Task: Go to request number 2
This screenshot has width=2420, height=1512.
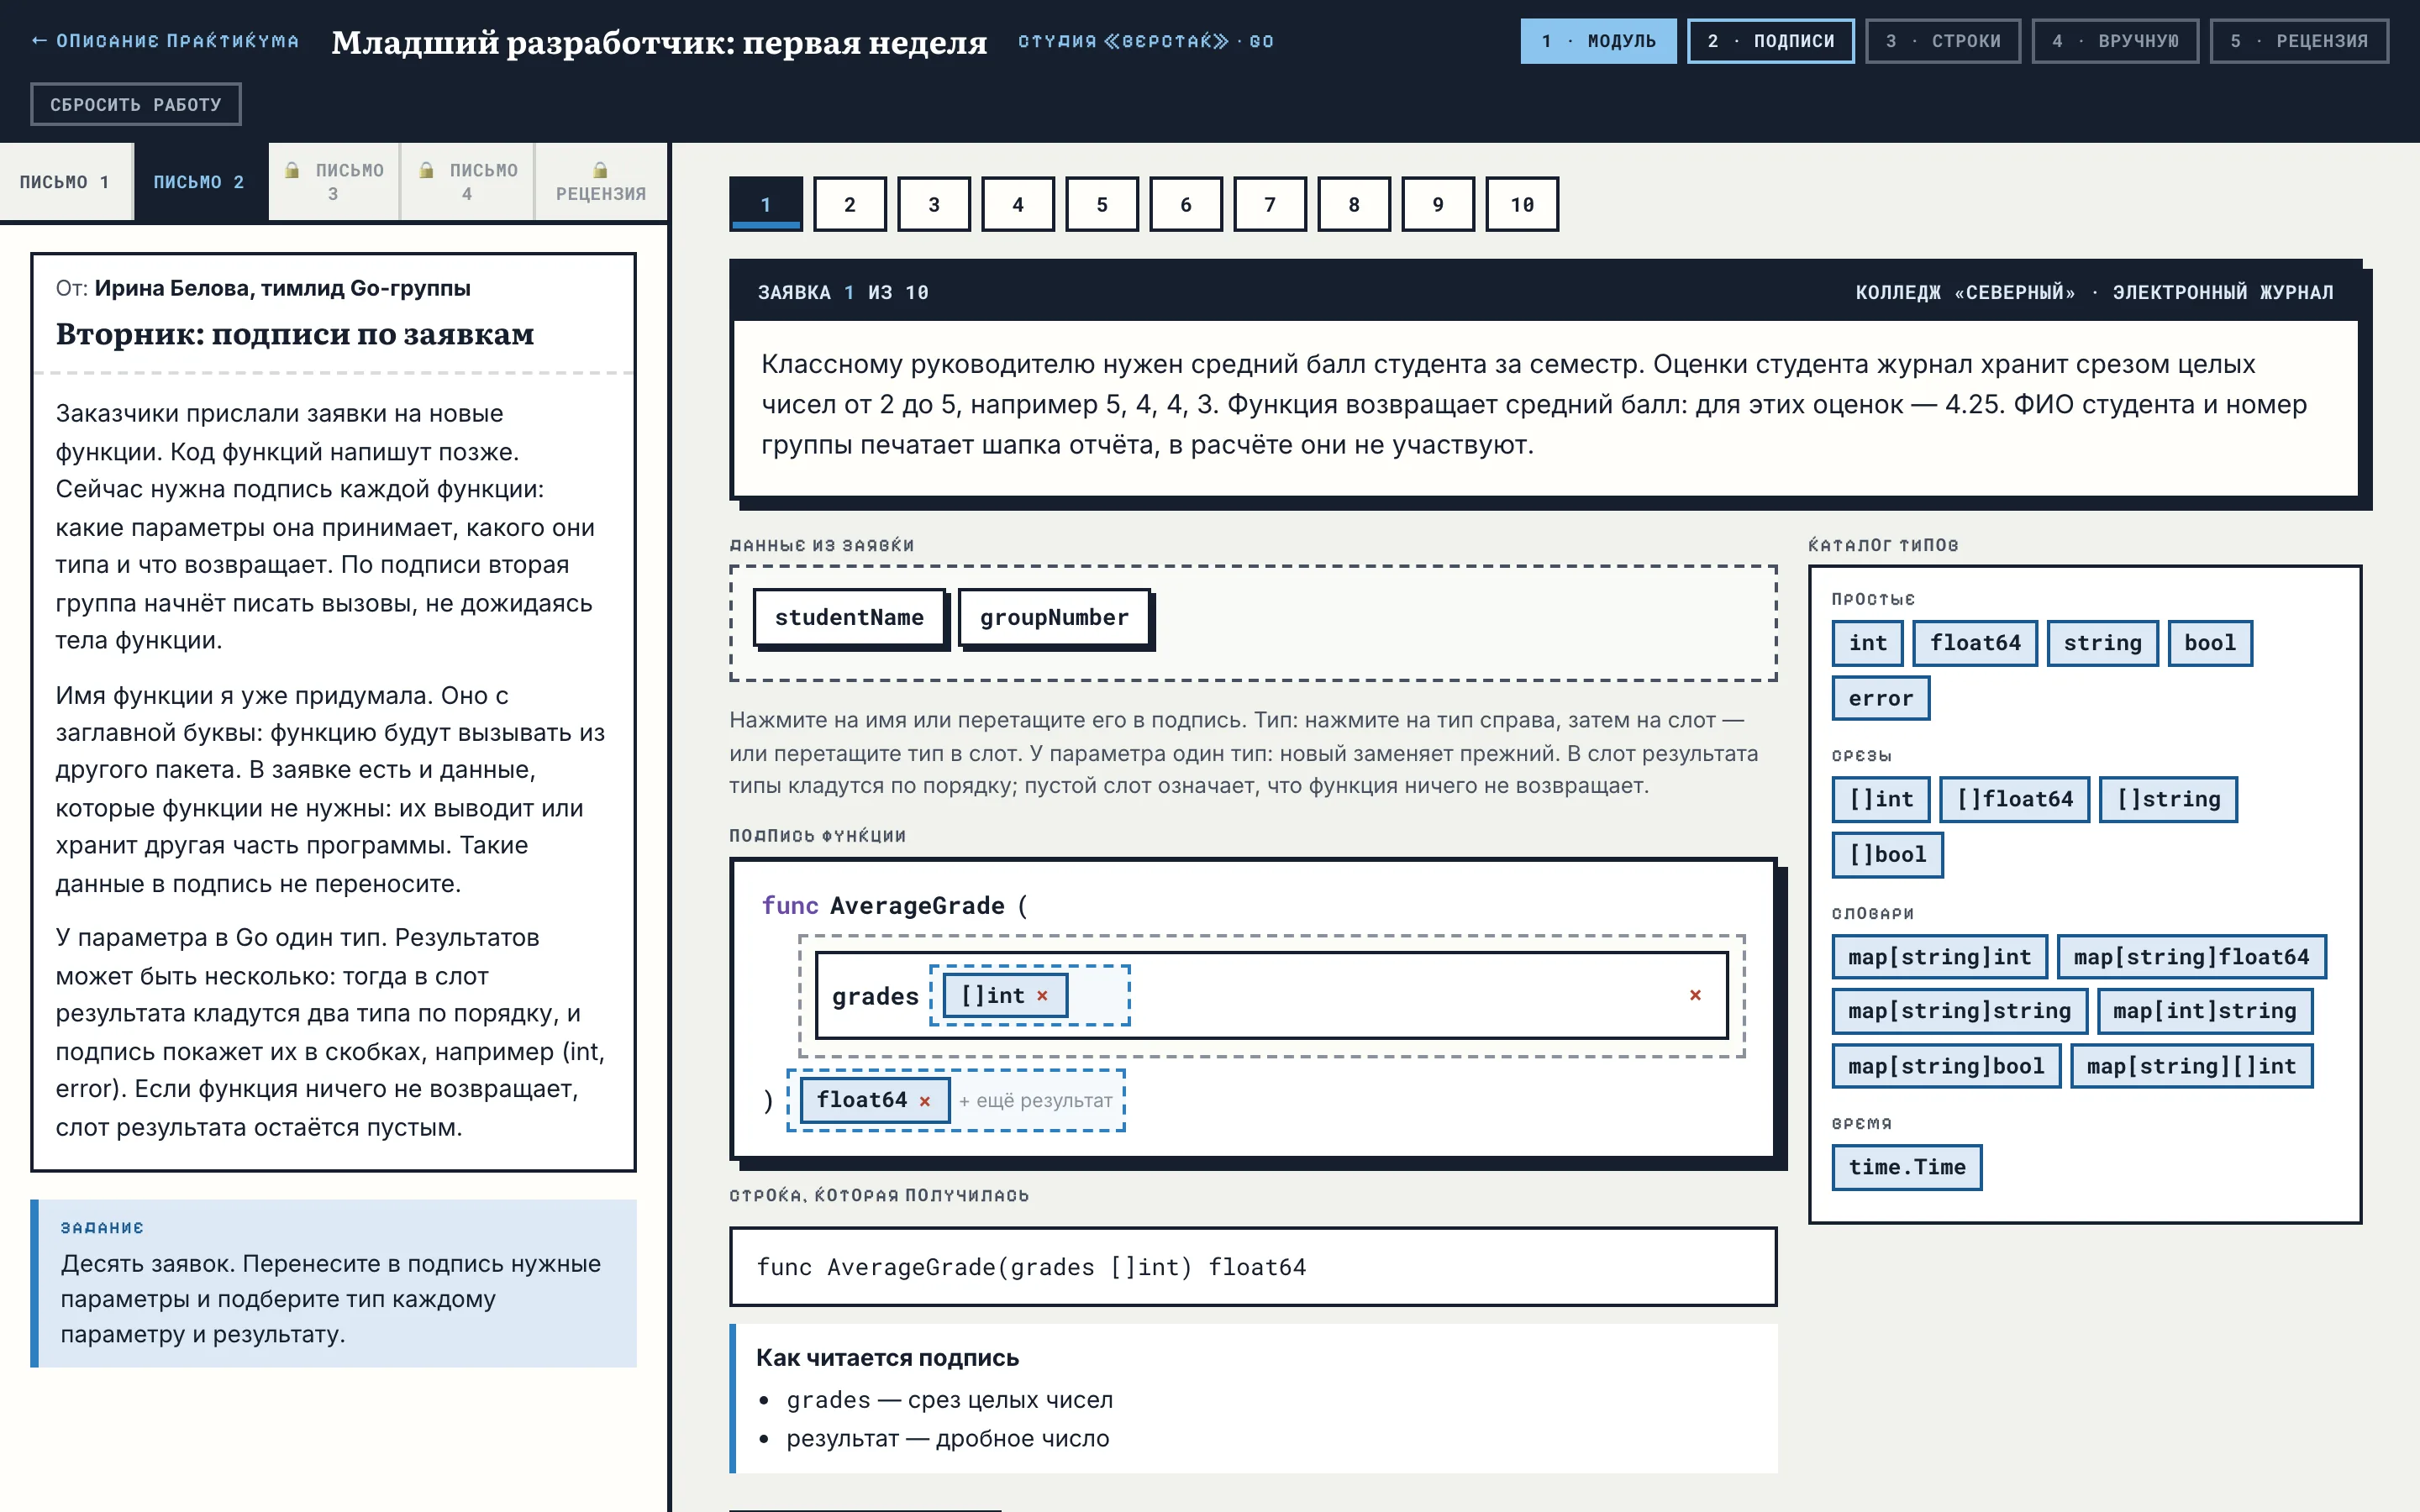Action: coord(850,205)
